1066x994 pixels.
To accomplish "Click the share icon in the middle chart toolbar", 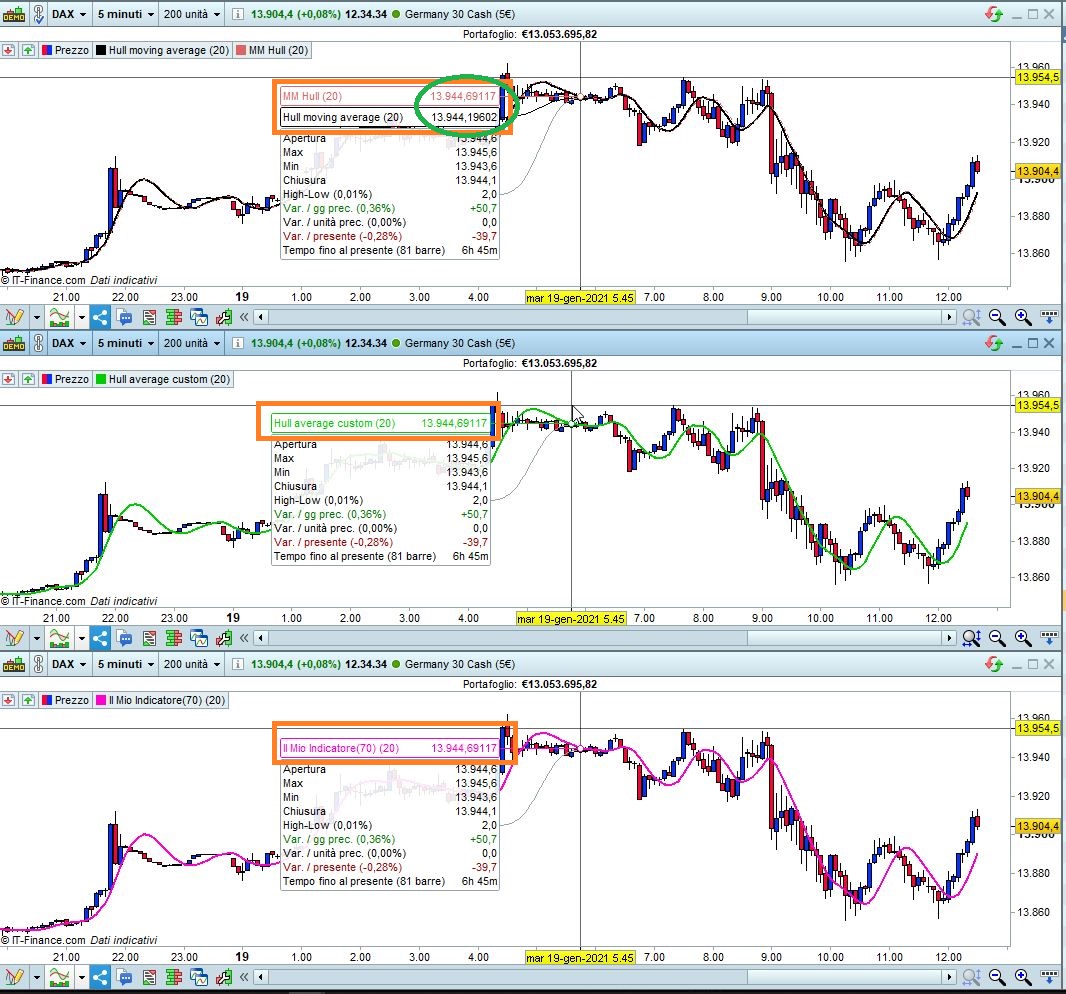I will 100,638.
